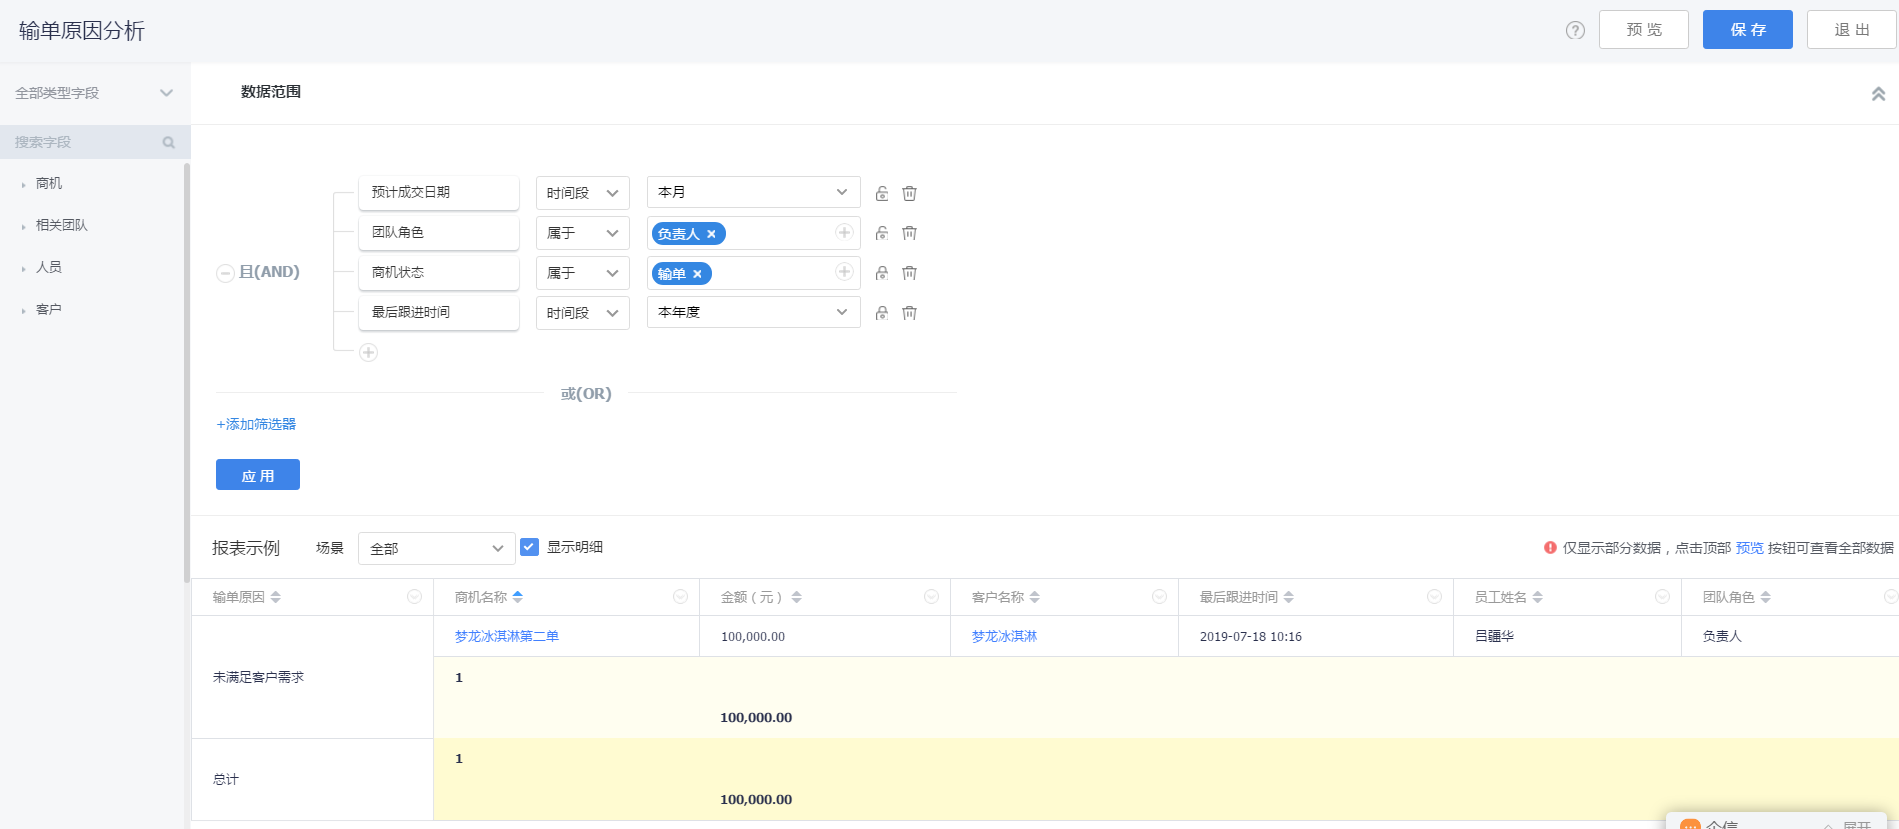Open 金额 column options circle

[931, 597]
